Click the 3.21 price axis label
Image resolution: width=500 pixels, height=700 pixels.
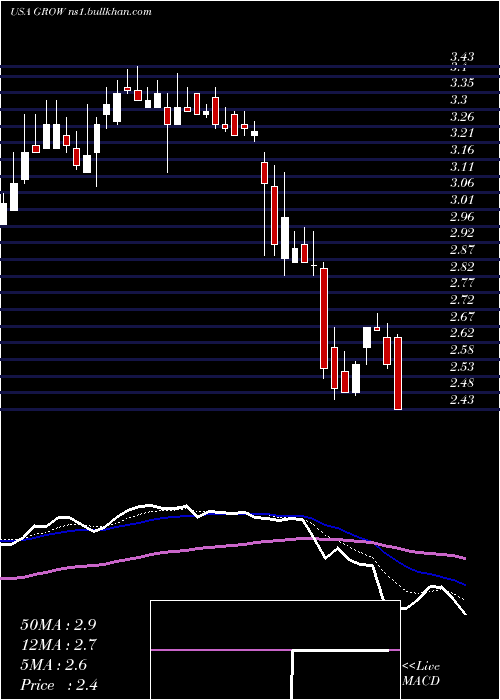[x=462, y=133]
